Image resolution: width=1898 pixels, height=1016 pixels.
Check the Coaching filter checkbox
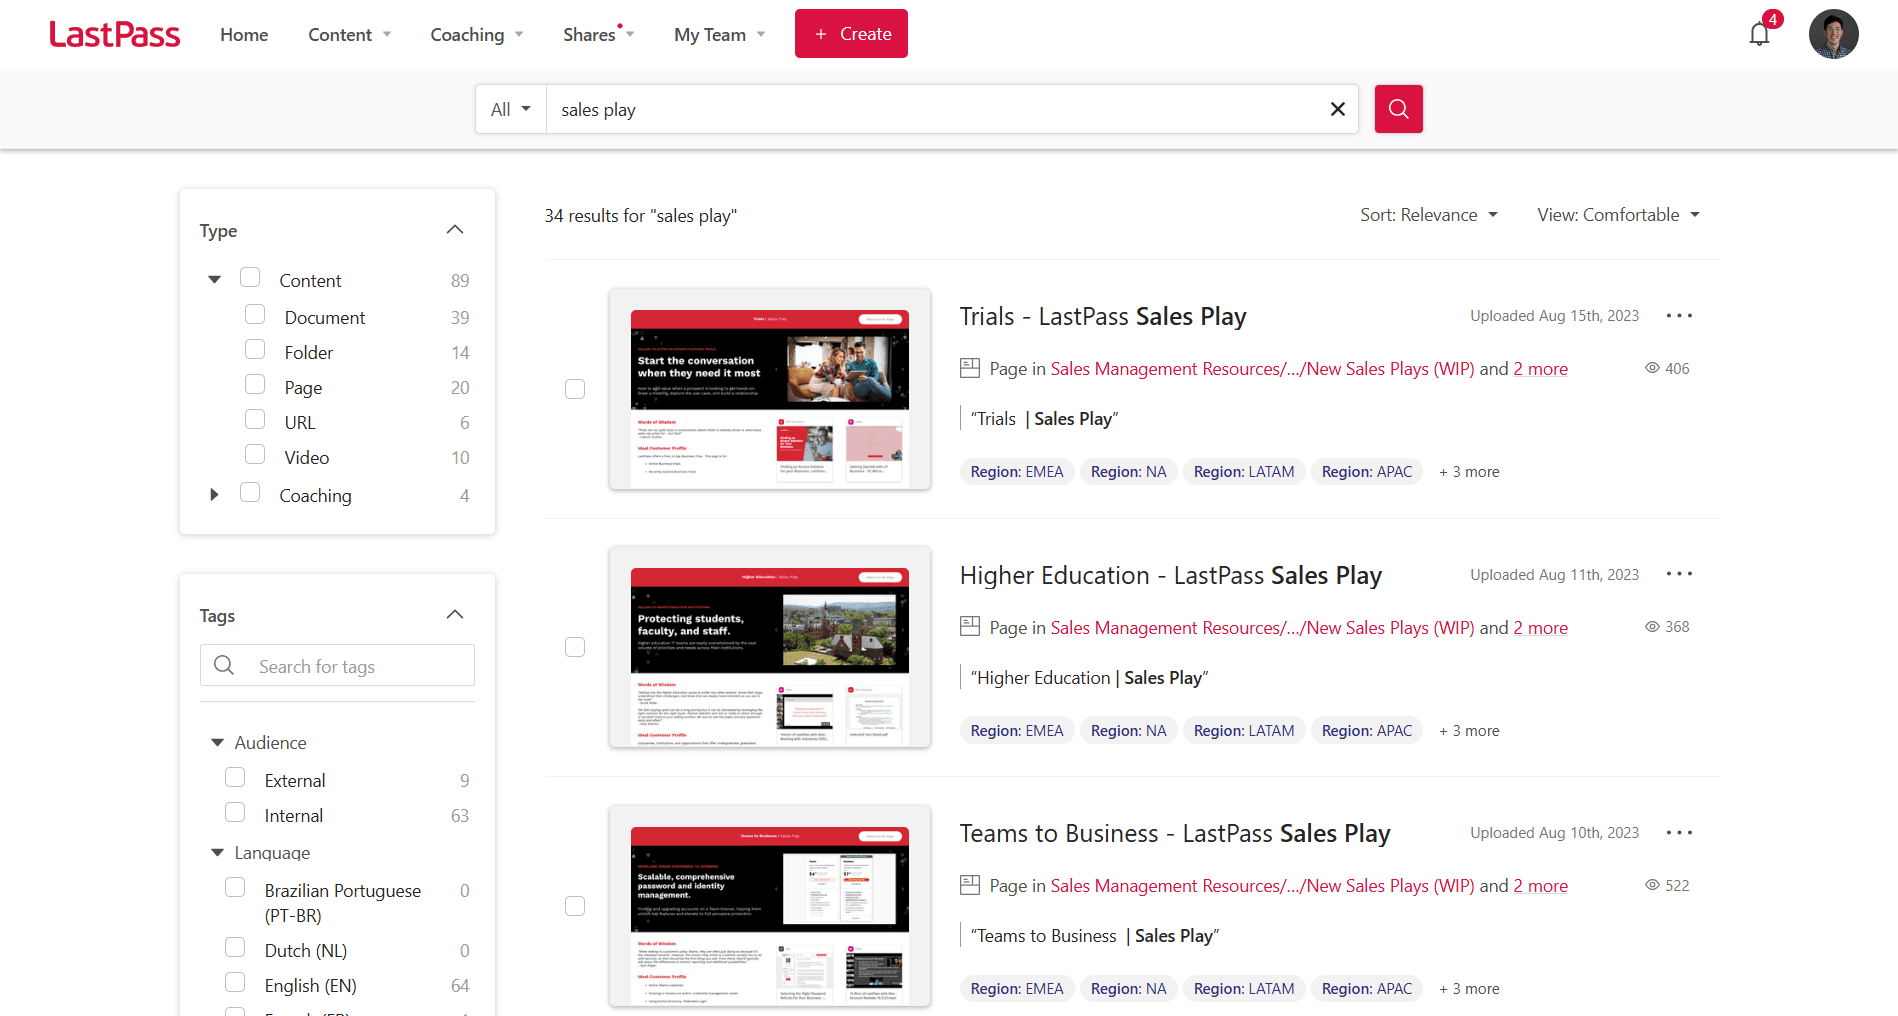[x=250, y=492]
